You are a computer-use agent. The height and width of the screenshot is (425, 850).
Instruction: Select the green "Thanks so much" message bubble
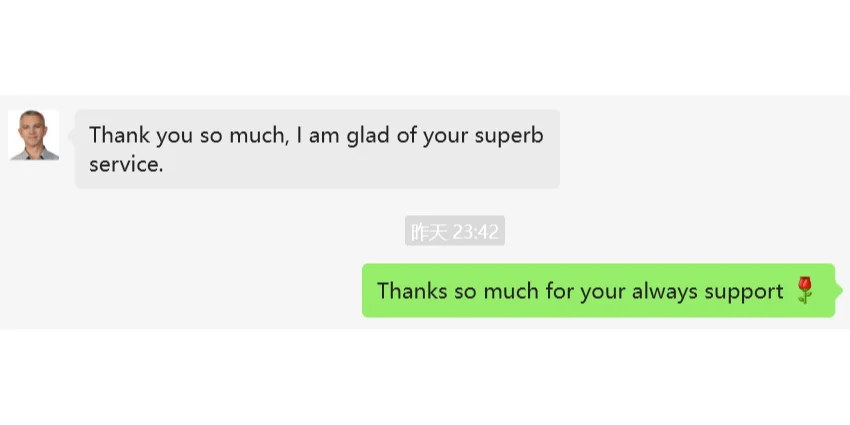pos(597,291)
